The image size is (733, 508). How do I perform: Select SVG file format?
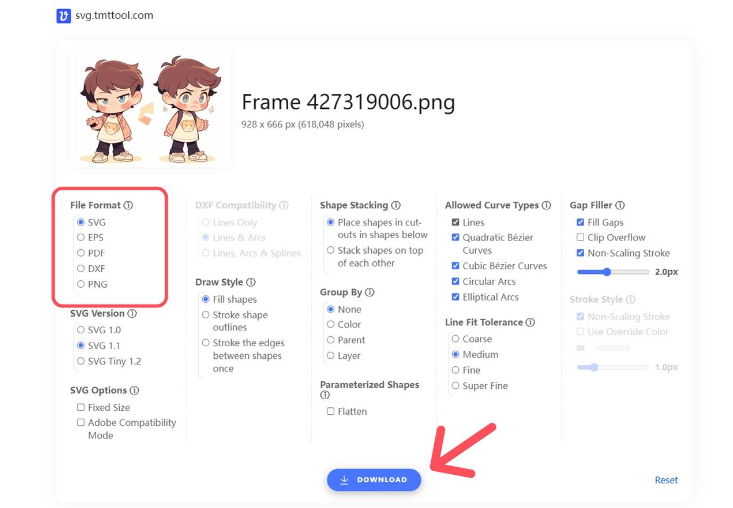pyautogui.click(x=81, y=222)
